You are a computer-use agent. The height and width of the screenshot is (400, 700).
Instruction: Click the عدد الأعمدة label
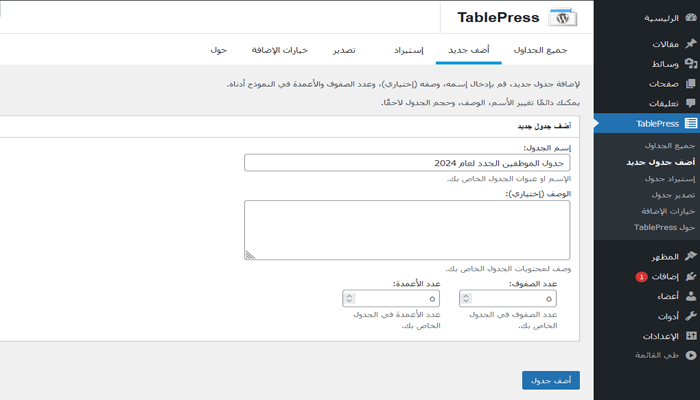click(417, 283)
